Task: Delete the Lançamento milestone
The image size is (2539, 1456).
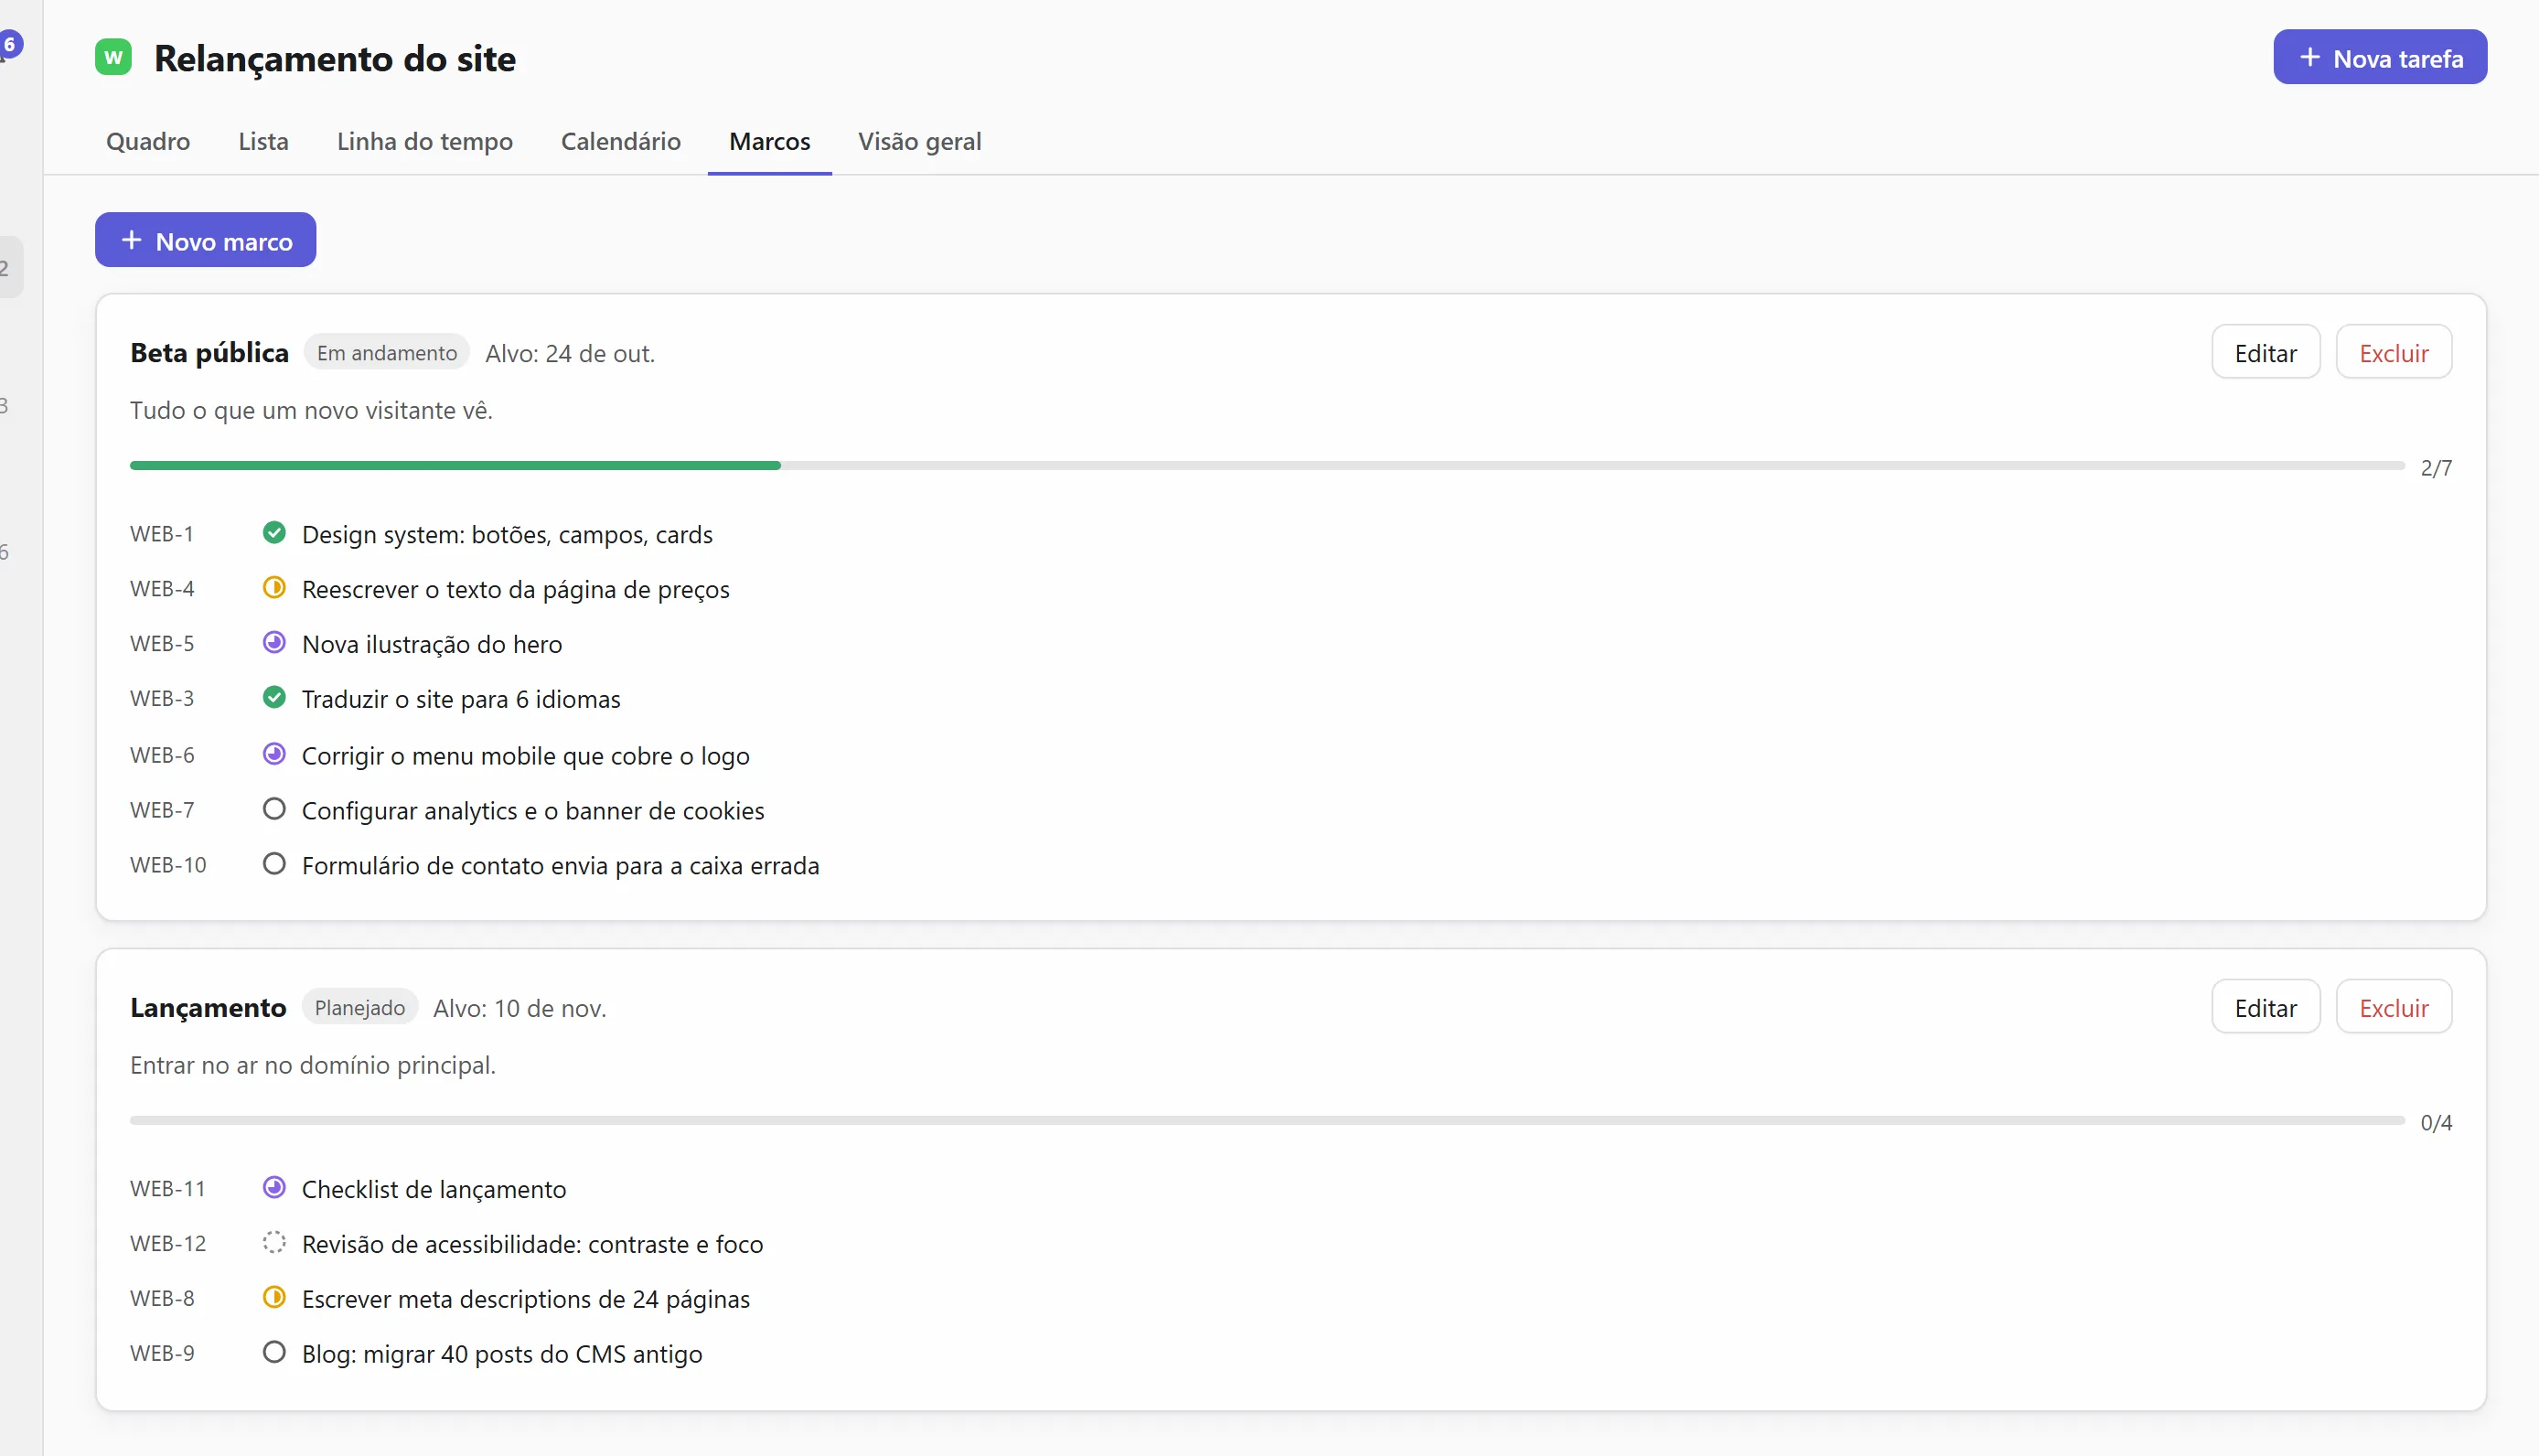Action: (2394, 1008)
